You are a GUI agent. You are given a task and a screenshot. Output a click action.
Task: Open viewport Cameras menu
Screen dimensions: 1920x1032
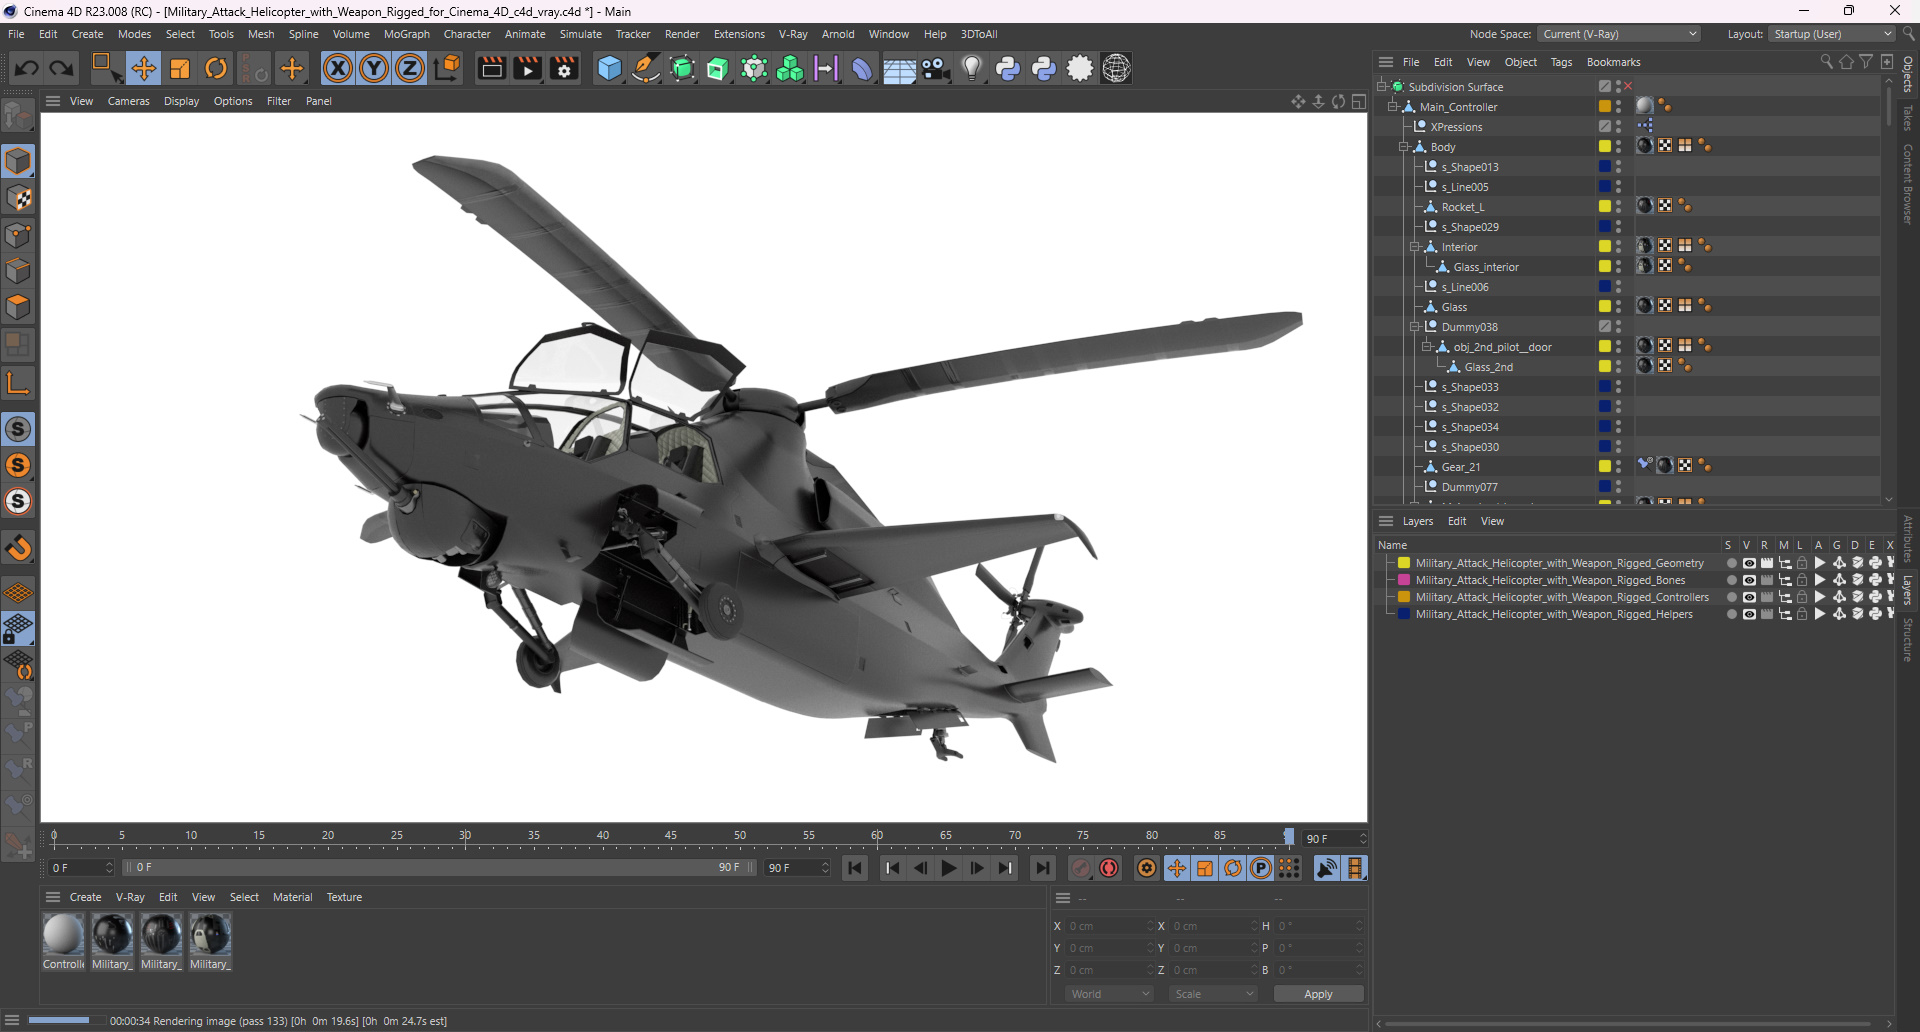pyautogui.click(x=129, y=101)
